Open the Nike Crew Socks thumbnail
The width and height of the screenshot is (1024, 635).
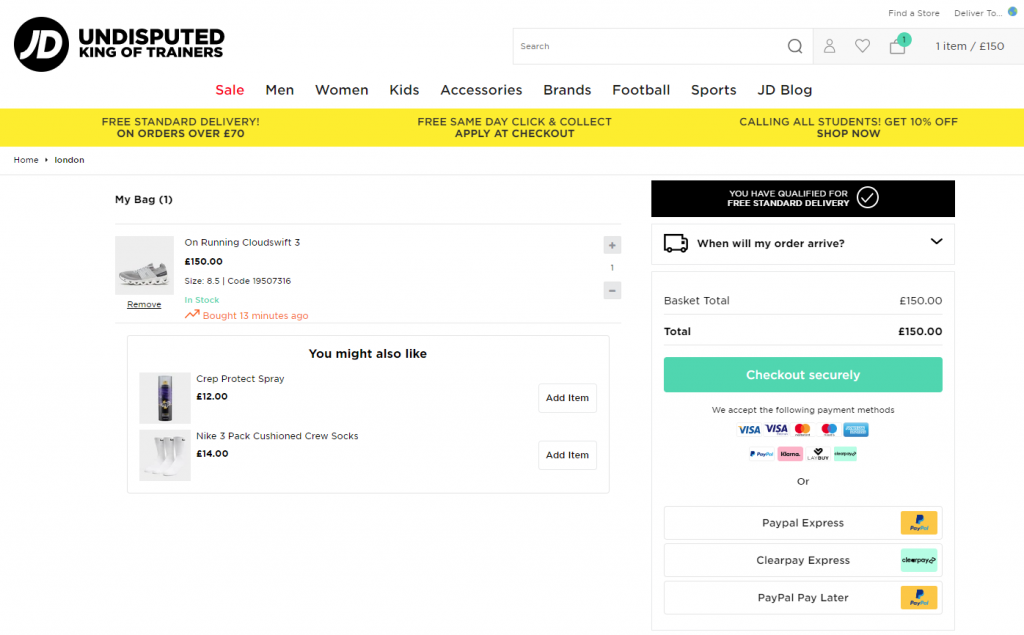click(x=165, y=455)
